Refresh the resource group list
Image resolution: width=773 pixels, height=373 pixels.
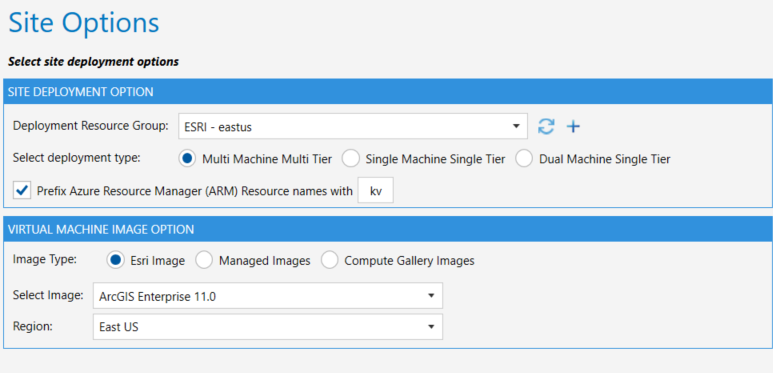(x=546, y=127)
